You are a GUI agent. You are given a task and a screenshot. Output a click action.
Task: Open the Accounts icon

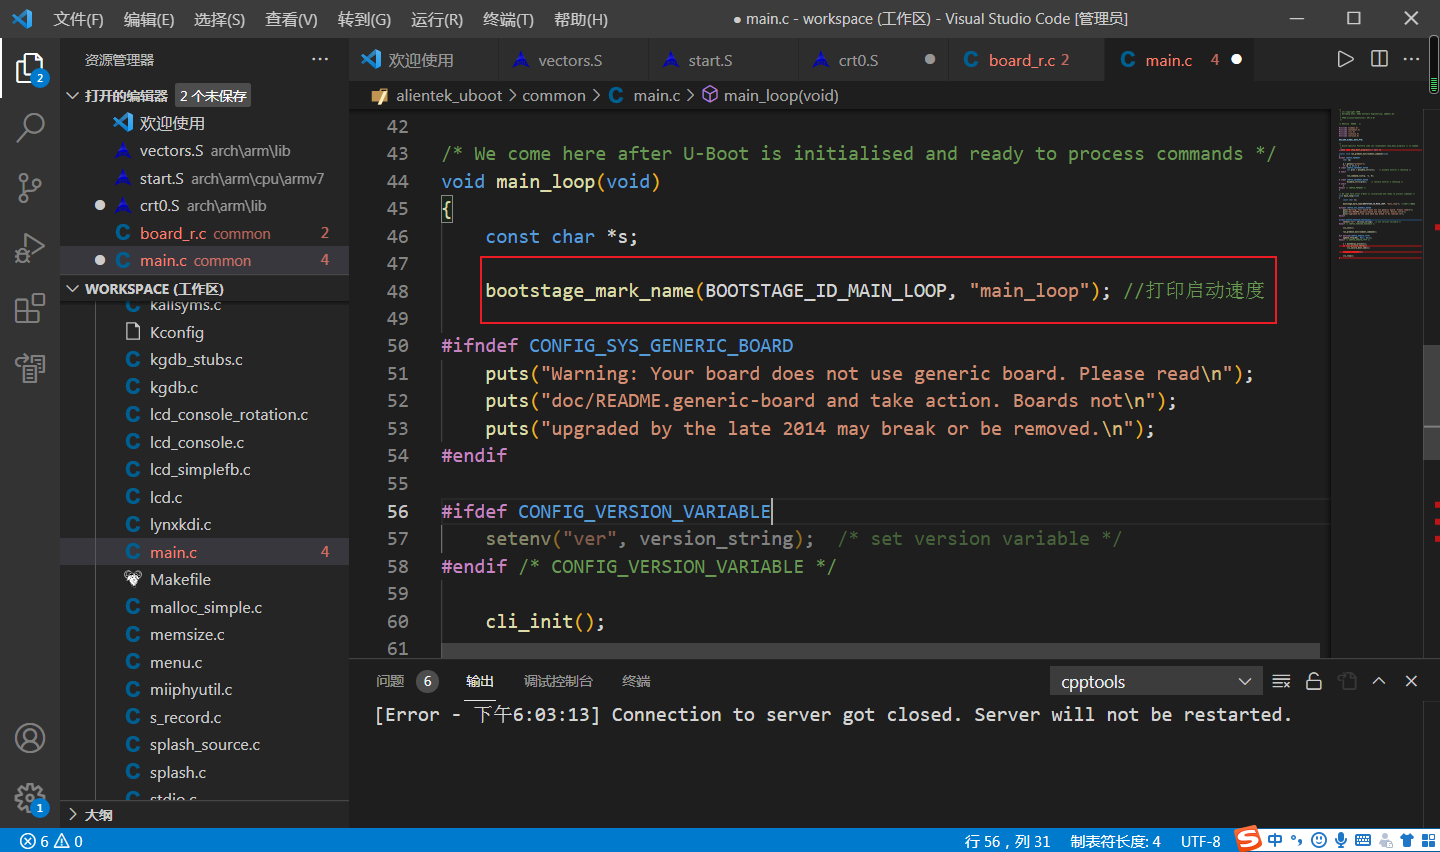pos(30,738)
